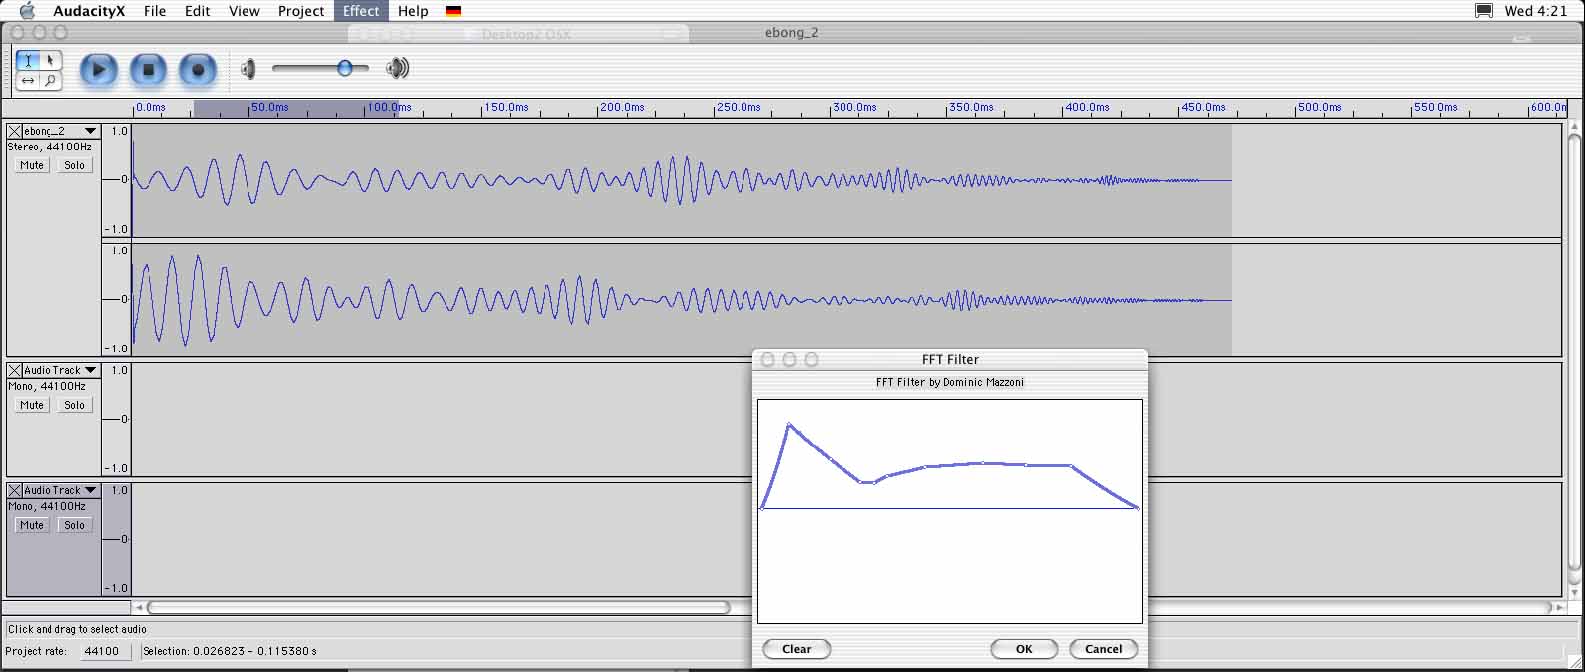The width and height of the screenshot is (1585, 672).
Task: Open the Help menu
Action: tap(413, 11)
